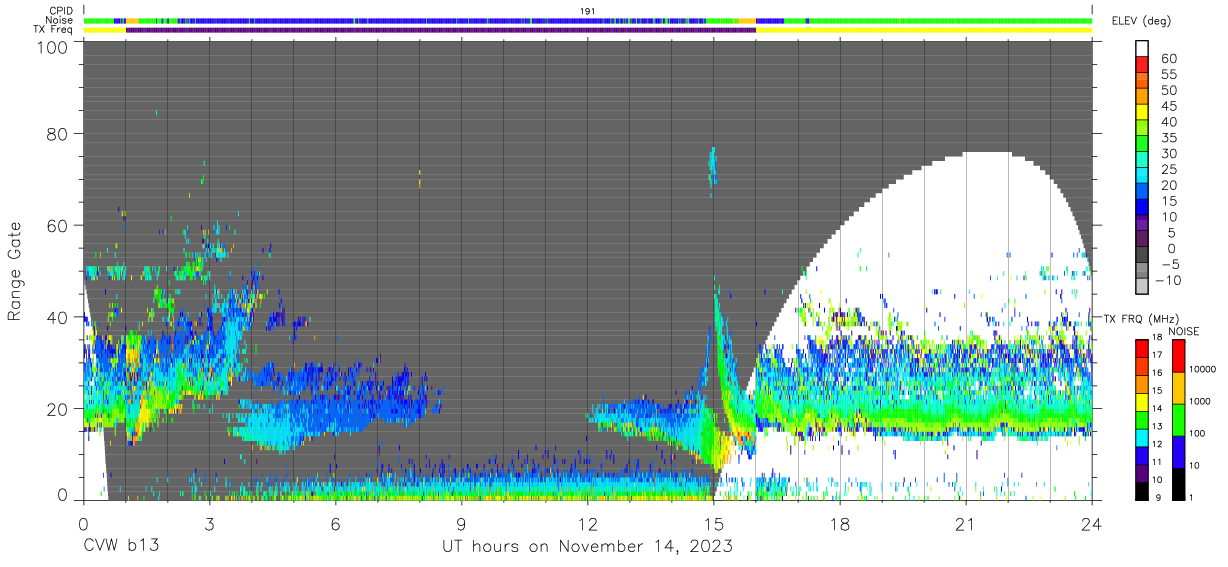Click the '12' tick on the UT hours axis
Viewport: 1228px width, 567px height.
tap(588, 523)
